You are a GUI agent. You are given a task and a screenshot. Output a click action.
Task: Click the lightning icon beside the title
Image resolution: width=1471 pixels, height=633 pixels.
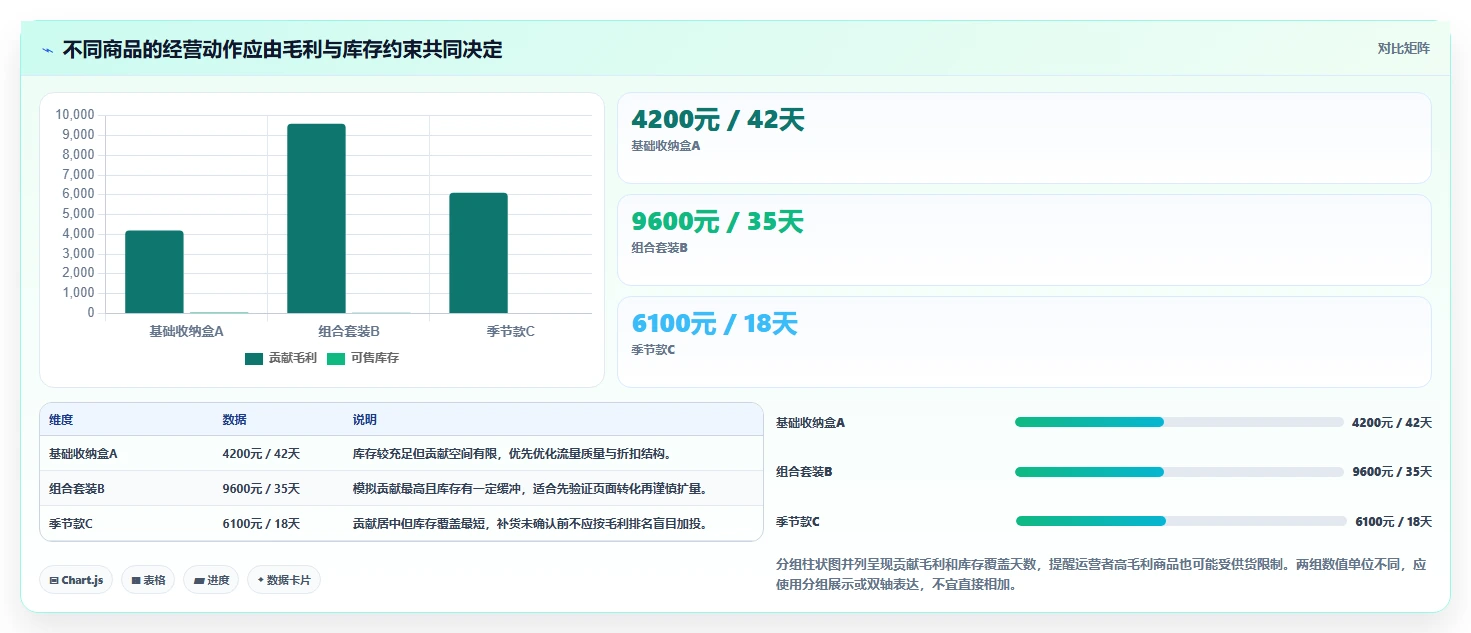click(48, 50)
